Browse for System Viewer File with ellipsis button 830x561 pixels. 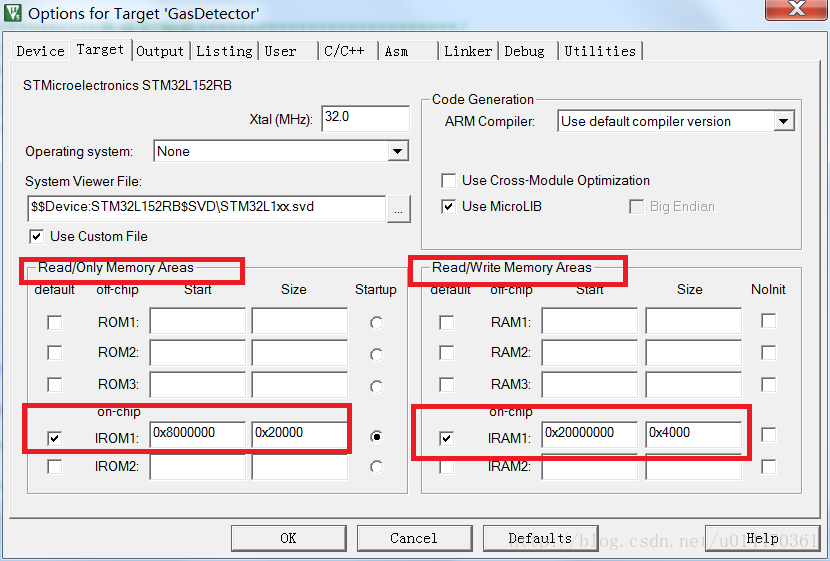point(399,209)
